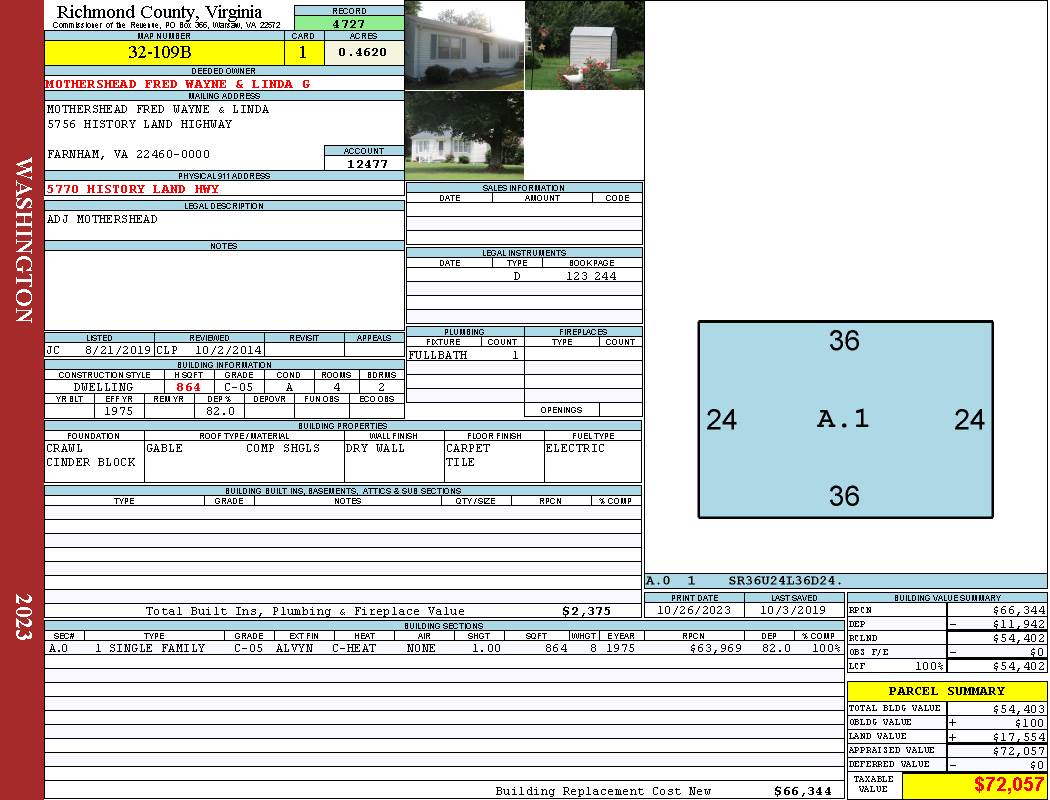This screenshot has height=800, width=1050.
Task: Click roof material COMP SHGLS
Action: [283, 448]
